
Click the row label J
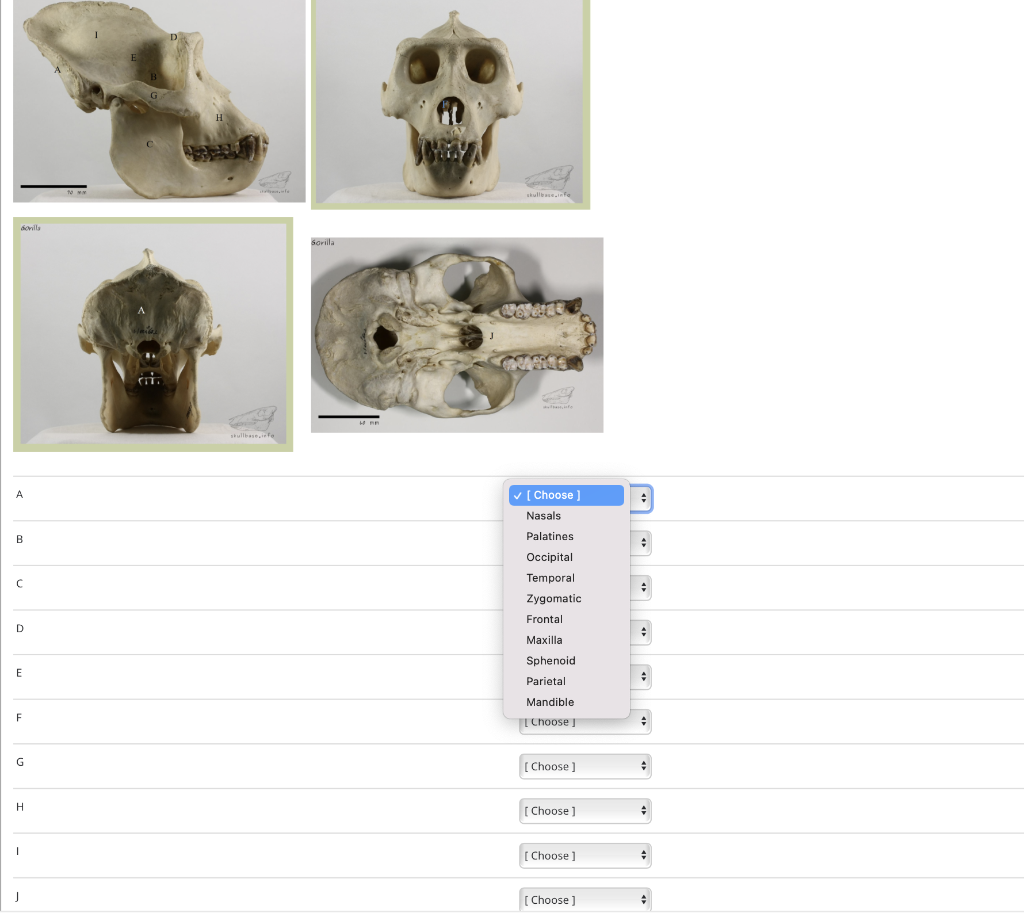(x=18, y=896)
